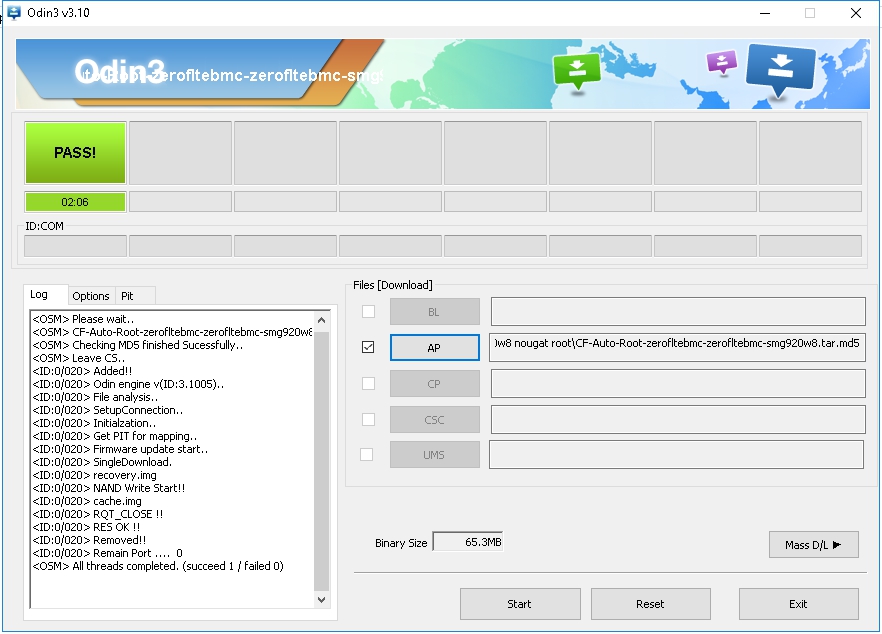The width and height of the screenshot is (882, 634).
Task: Click log line 'Leave CS..'
Action: click(79, 358)
